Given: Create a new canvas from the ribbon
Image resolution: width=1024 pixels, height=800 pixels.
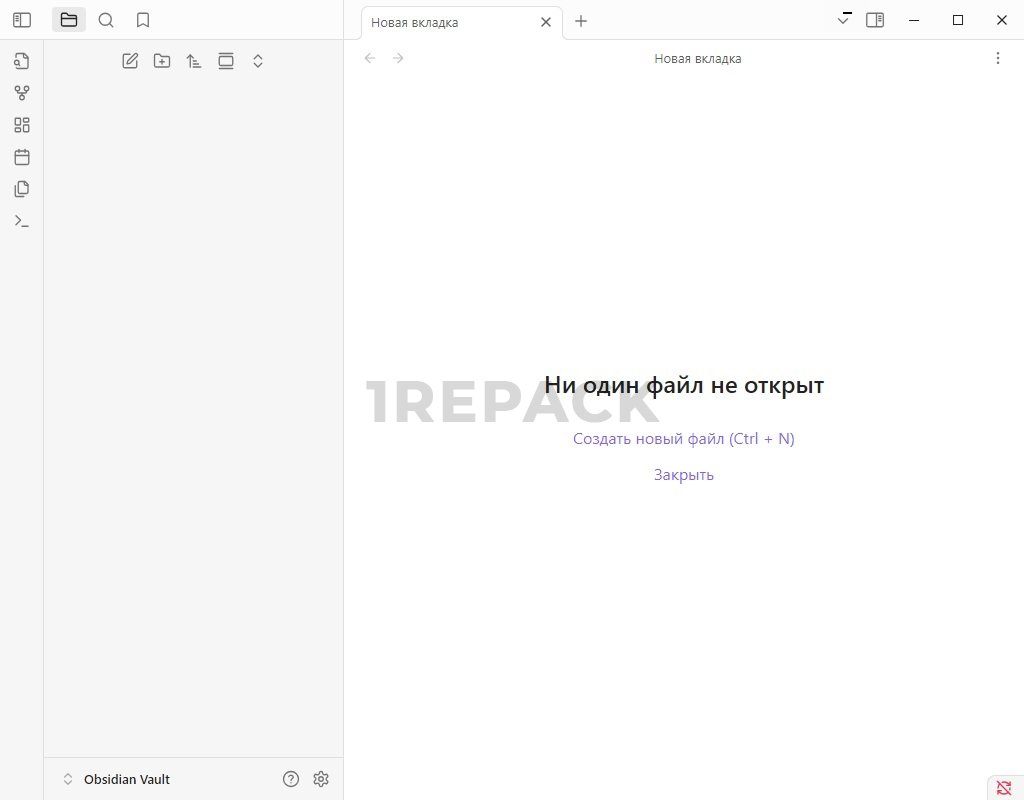Looking at the screenshot, I should click(21, 125).
